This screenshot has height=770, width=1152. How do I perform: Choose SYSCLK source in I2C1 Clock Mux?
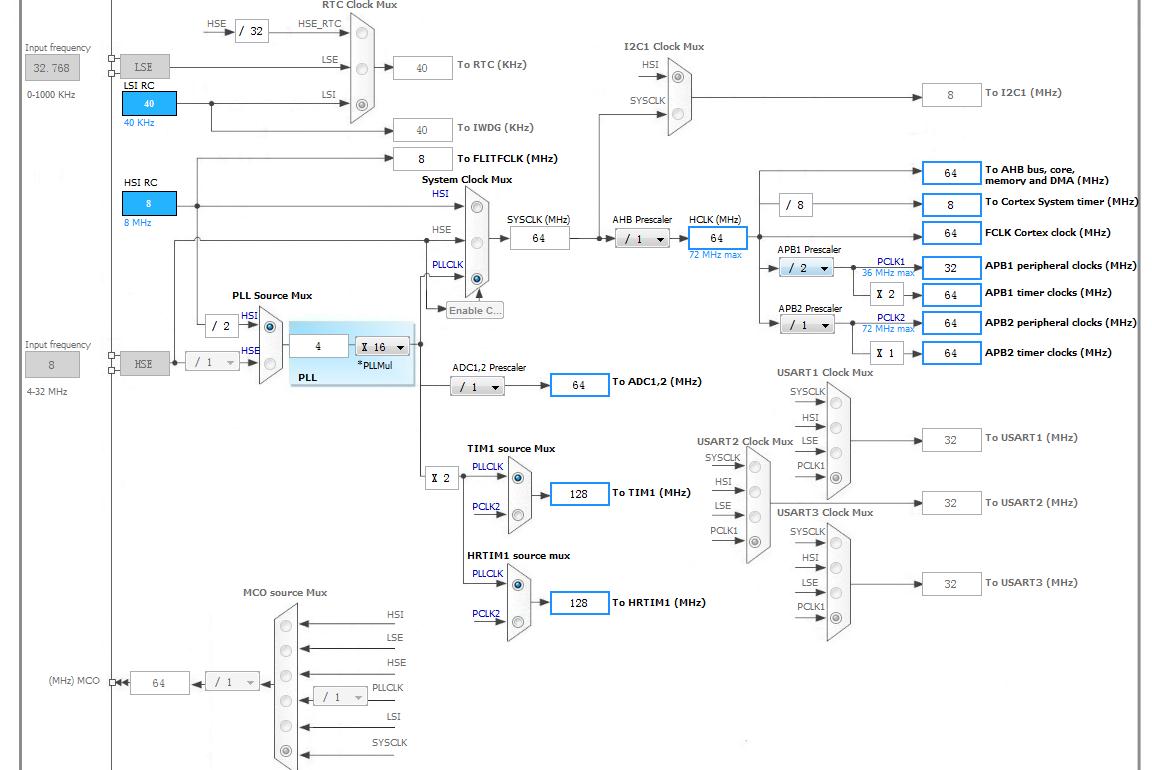678,114
